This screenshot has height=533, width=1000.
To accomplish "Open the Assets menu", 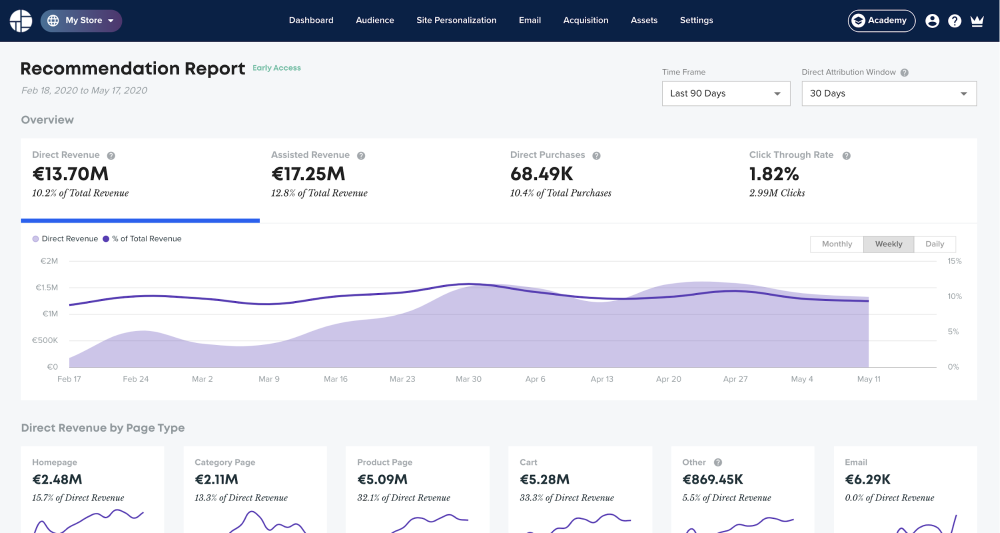I will pos(644,20).
